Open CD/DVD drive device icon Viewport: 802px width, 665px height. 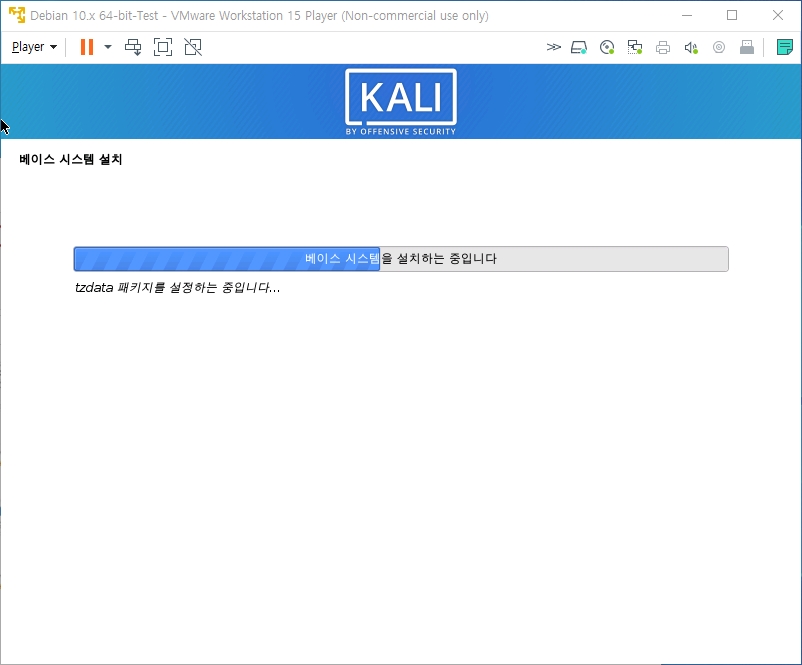(x=607, y=48)
